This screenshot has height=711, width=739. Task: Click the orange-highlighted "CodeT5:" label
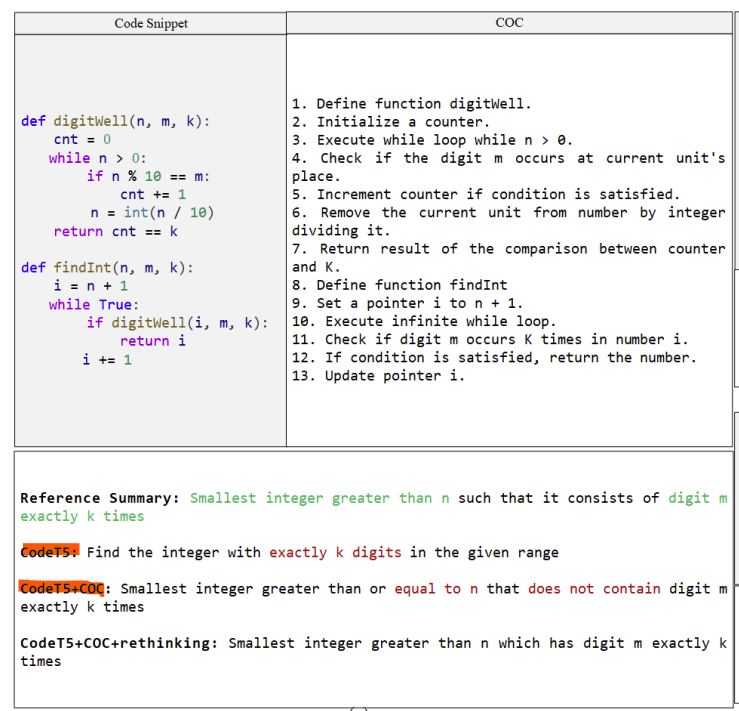(x=50, y=552)
